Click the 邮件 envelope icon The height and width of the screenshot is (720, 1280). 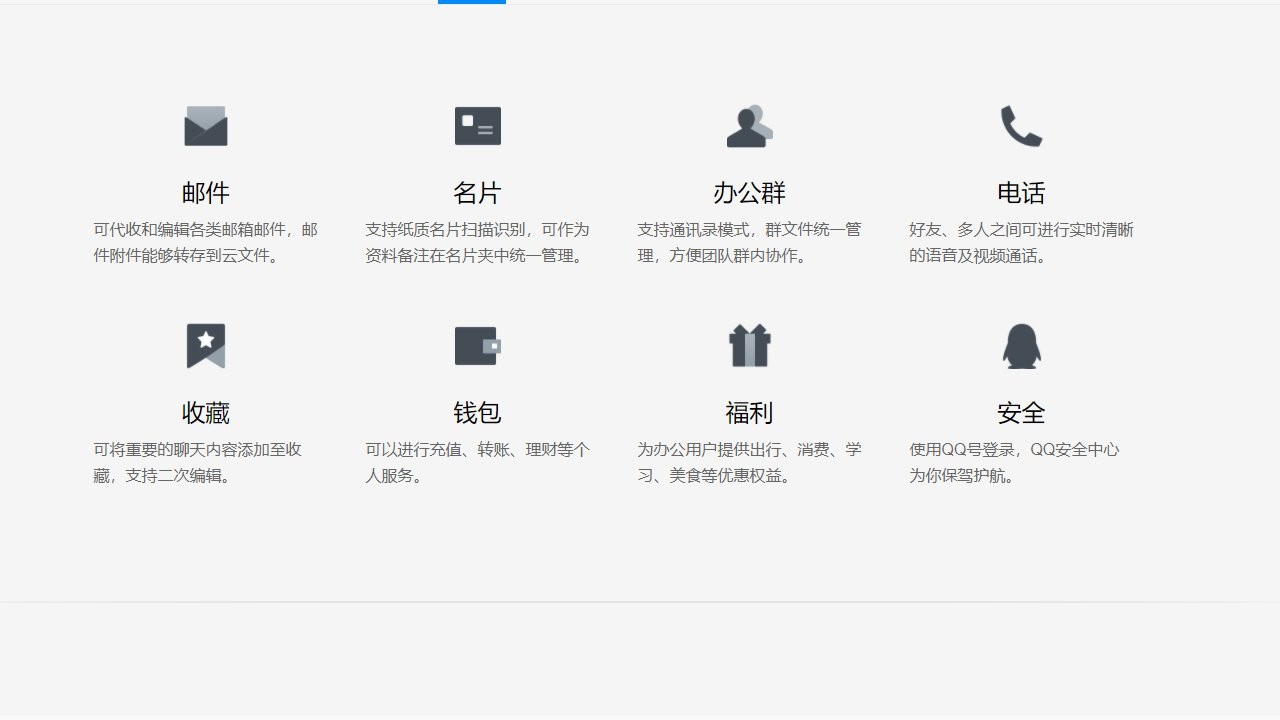[206, 126]
